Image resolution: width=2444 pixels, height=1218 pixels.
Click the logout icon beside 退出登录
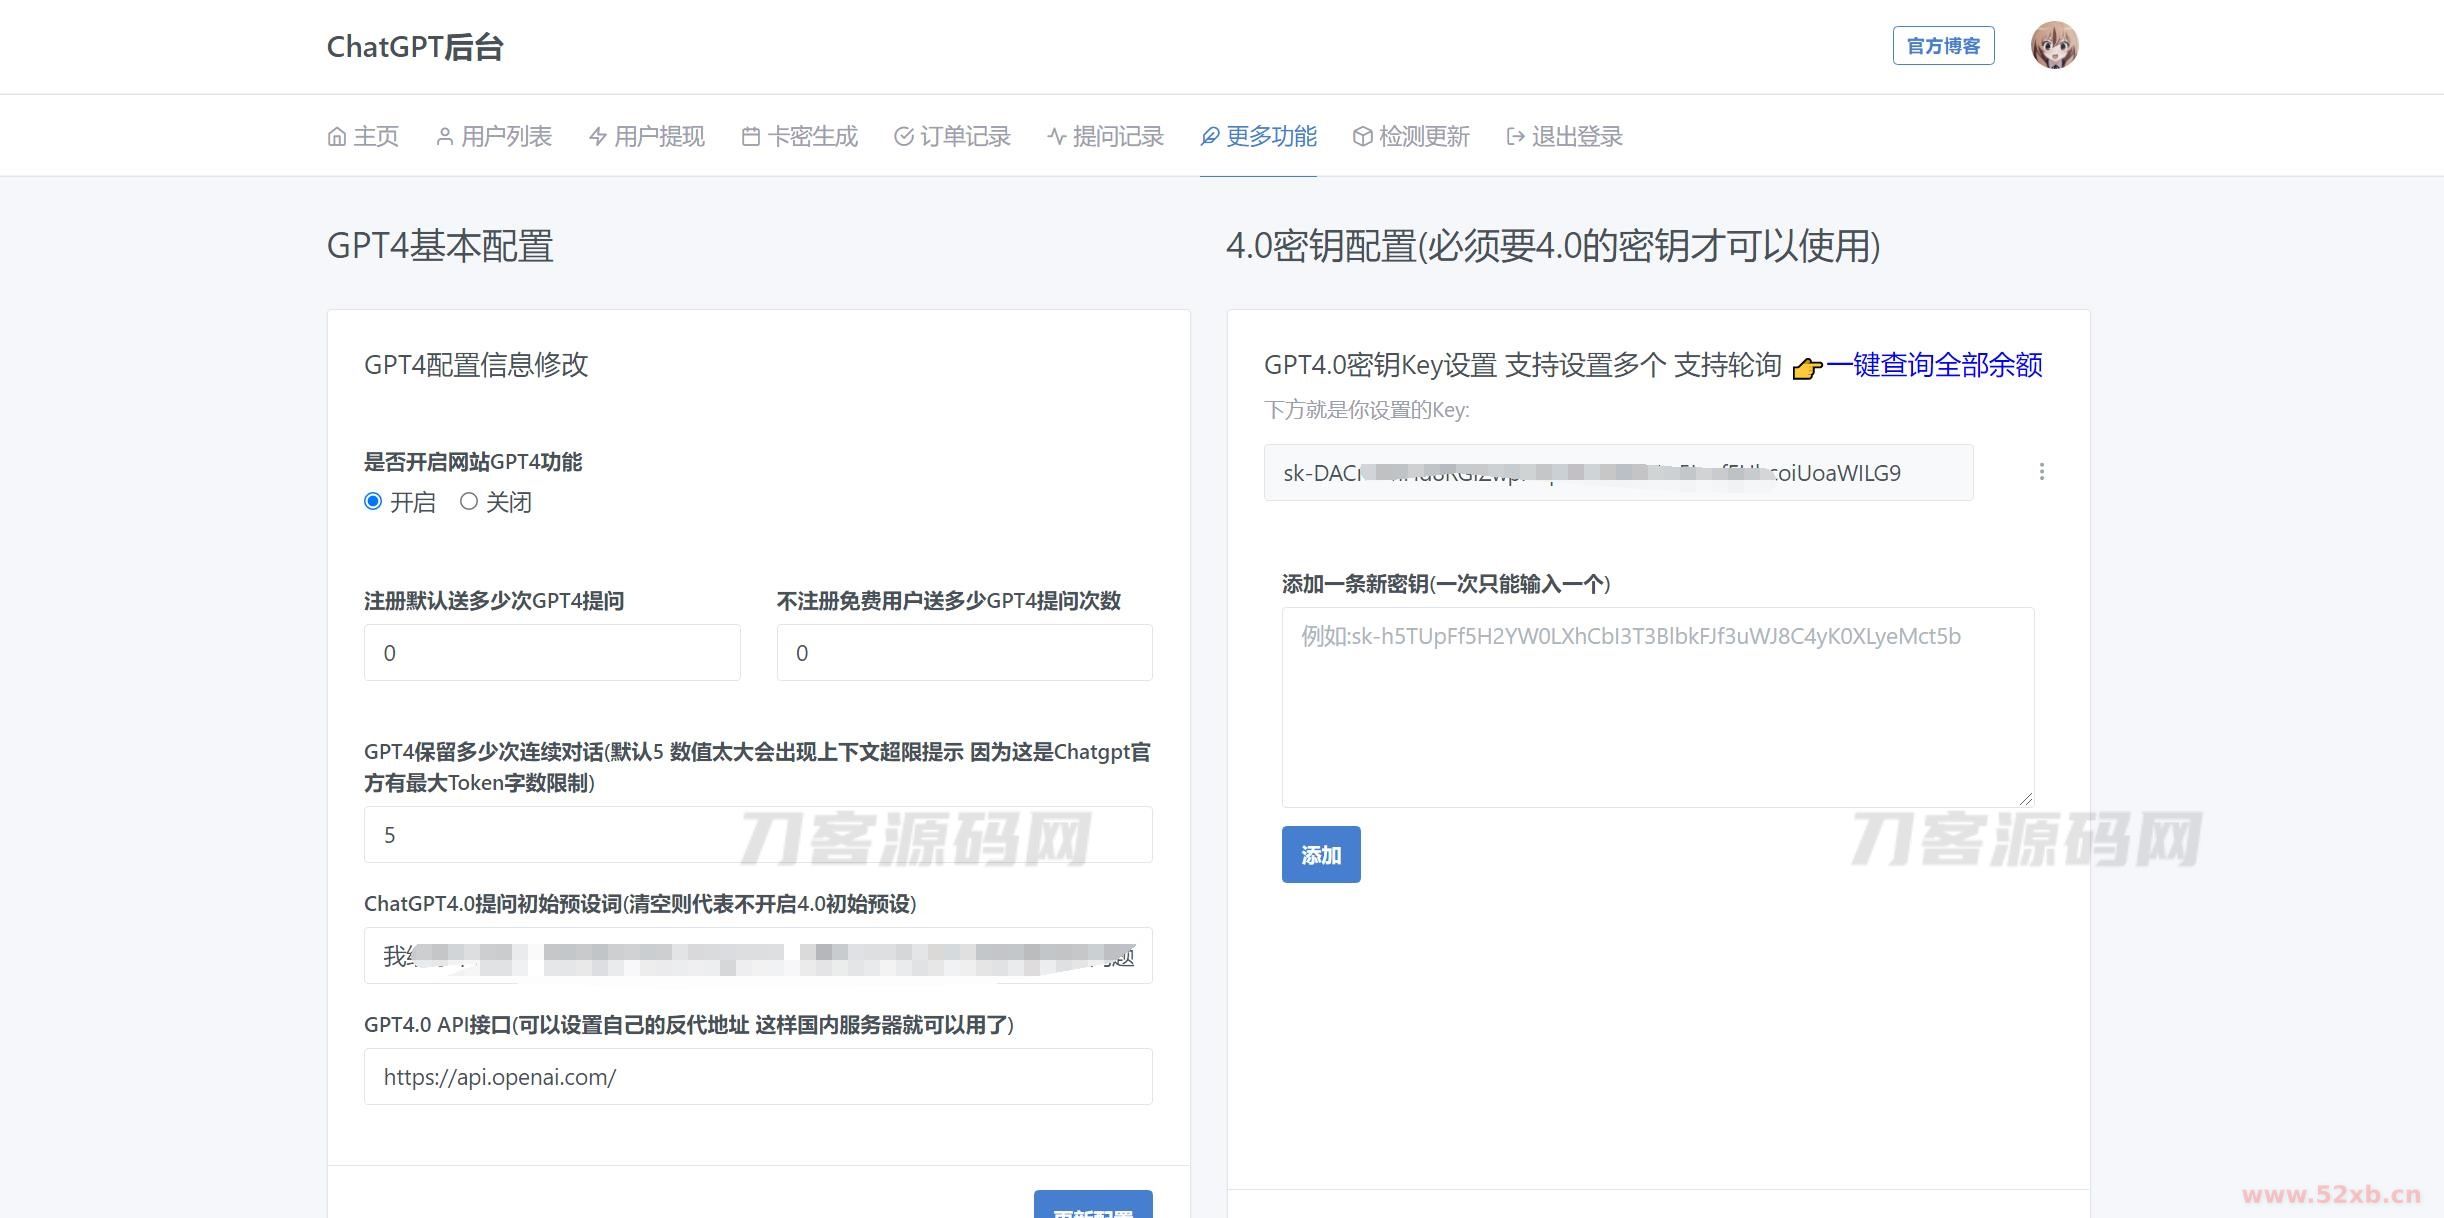click(1515, 137)
